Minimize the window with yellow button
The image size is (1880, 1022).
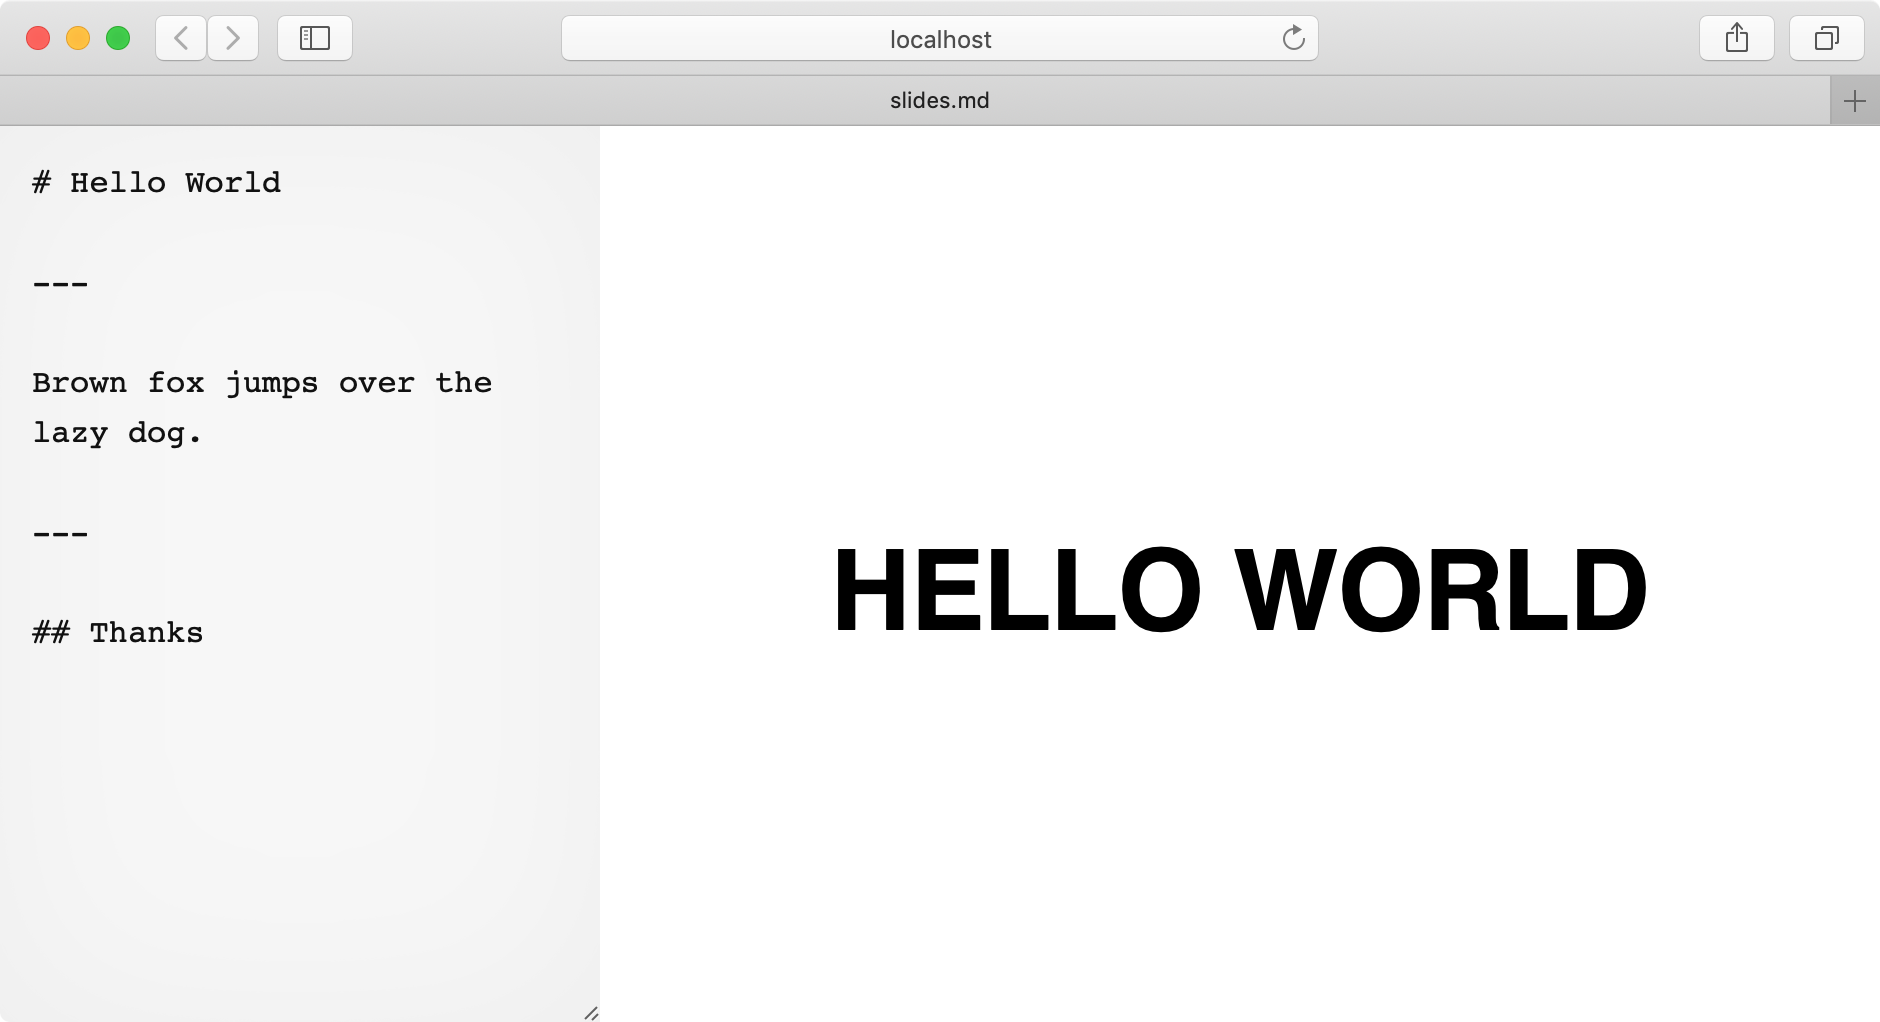click(78, 38)
